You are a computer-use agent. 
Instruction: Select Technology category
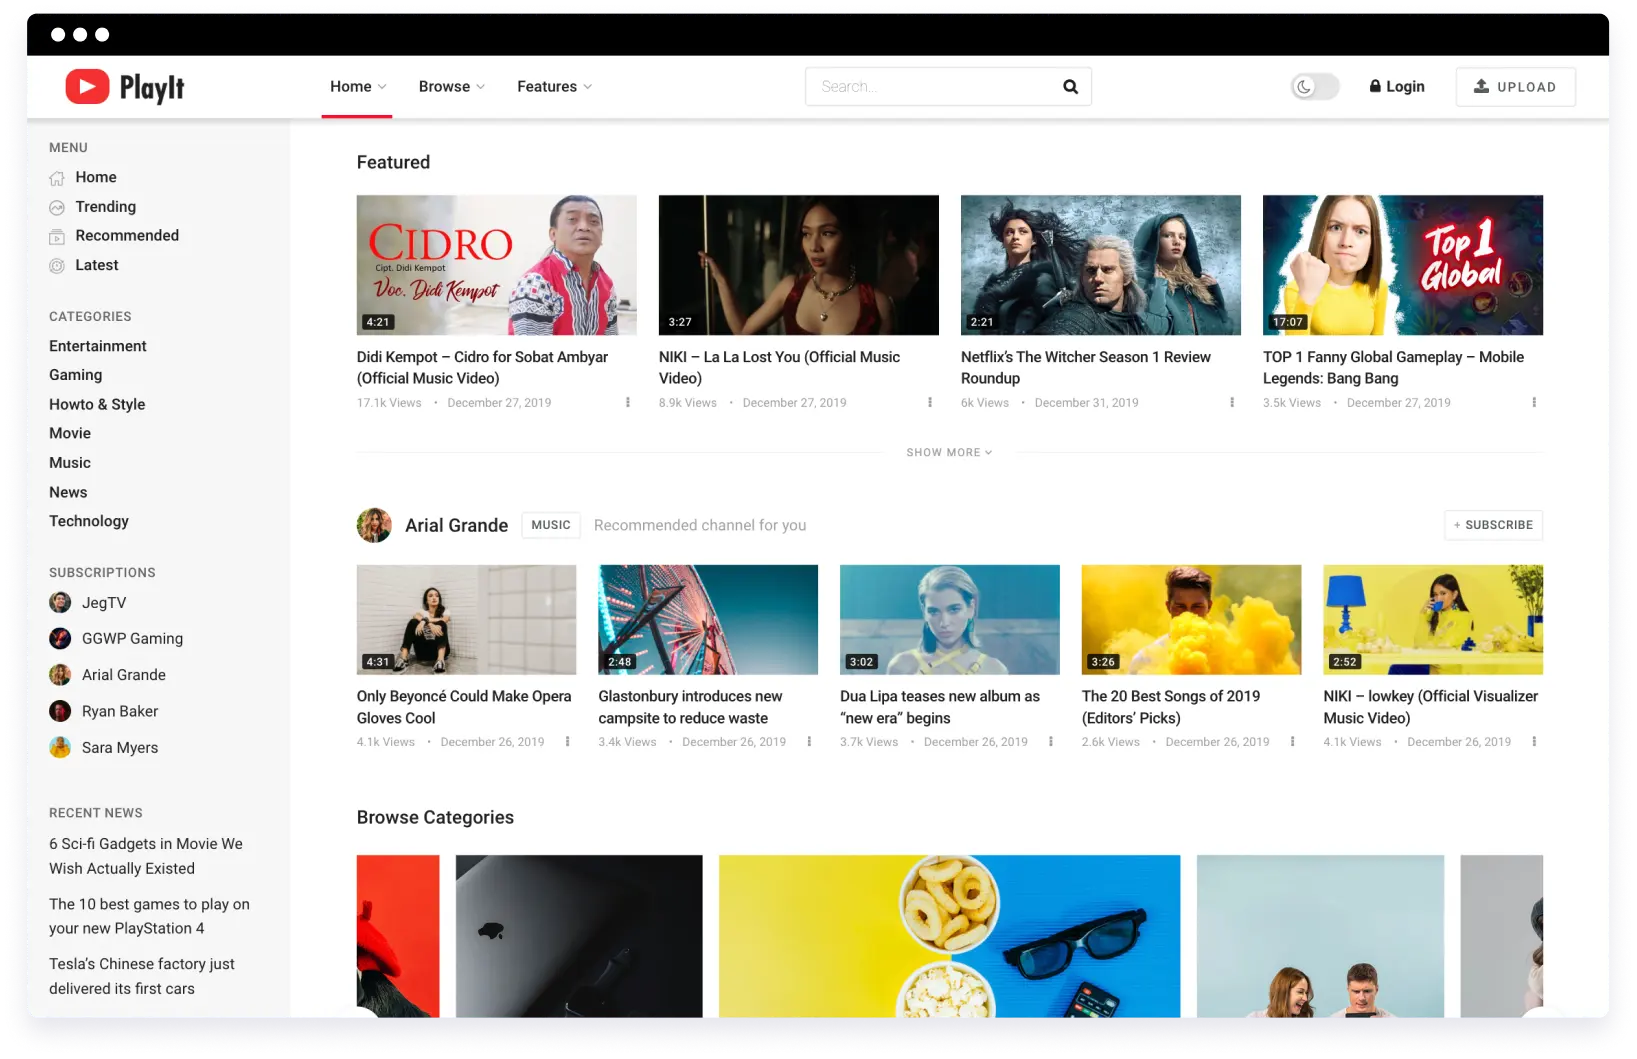[x=89, y=522]
